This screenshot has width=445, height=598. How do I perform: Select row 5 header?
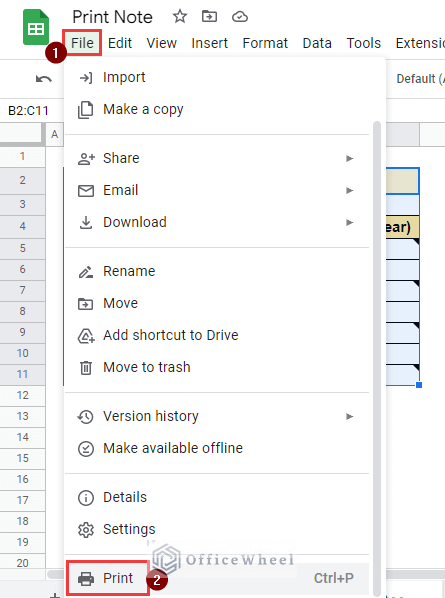[22, 249]
